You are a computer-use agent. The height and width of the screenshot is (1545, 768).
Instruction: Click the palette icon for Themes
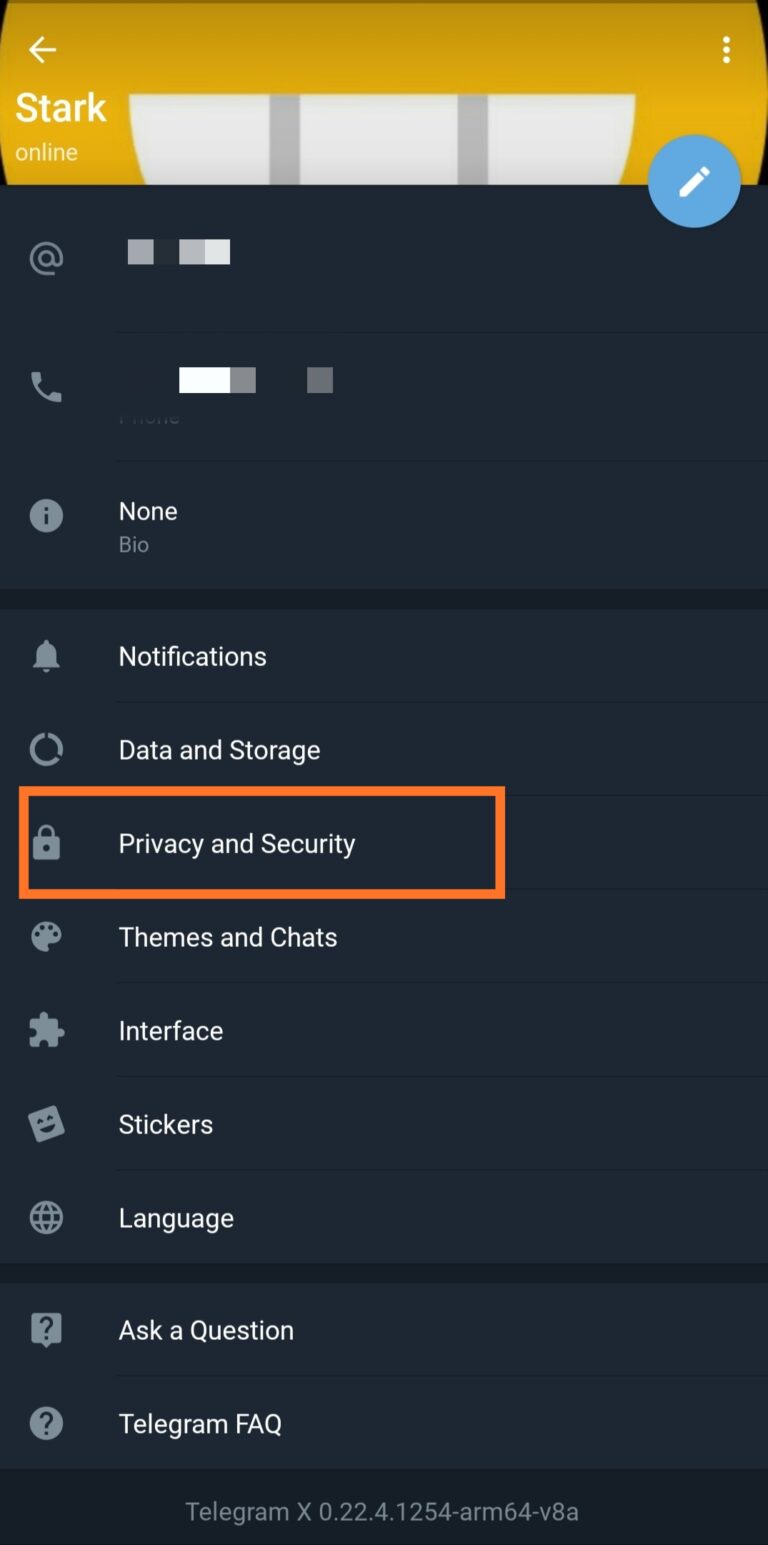click(46, 937)
